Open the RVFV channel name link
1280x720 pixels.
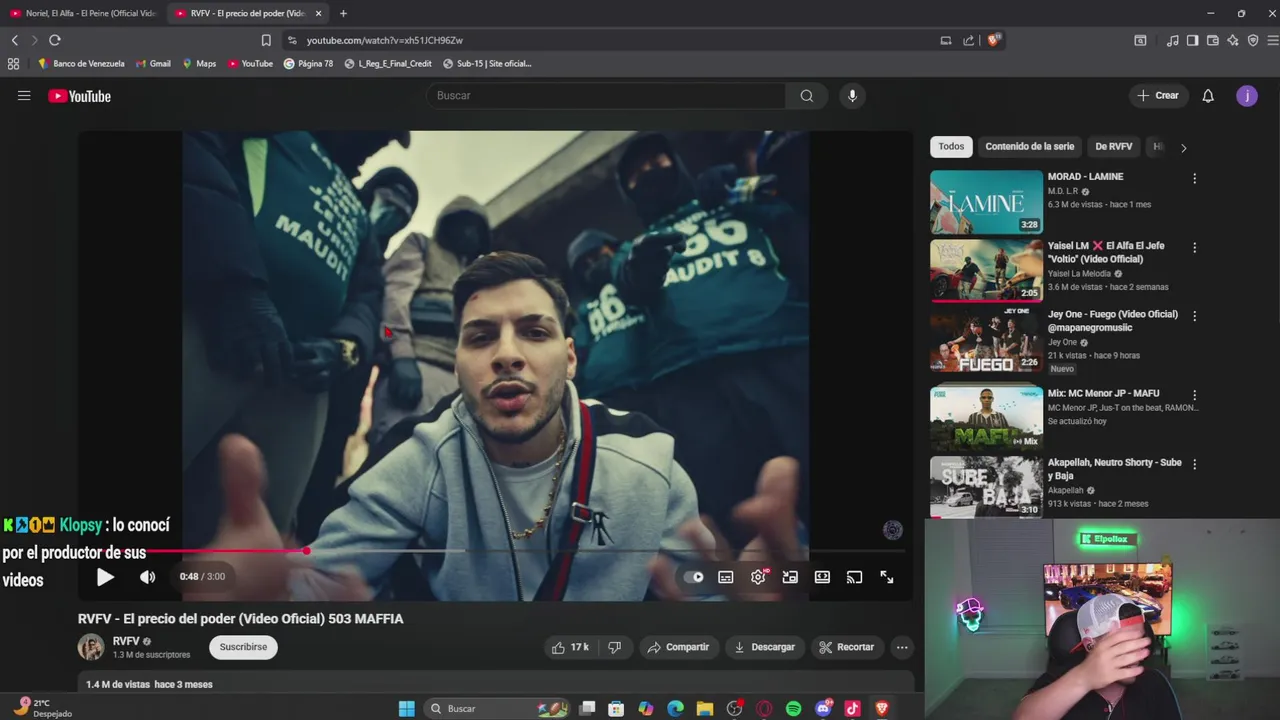tap(126, 641)
